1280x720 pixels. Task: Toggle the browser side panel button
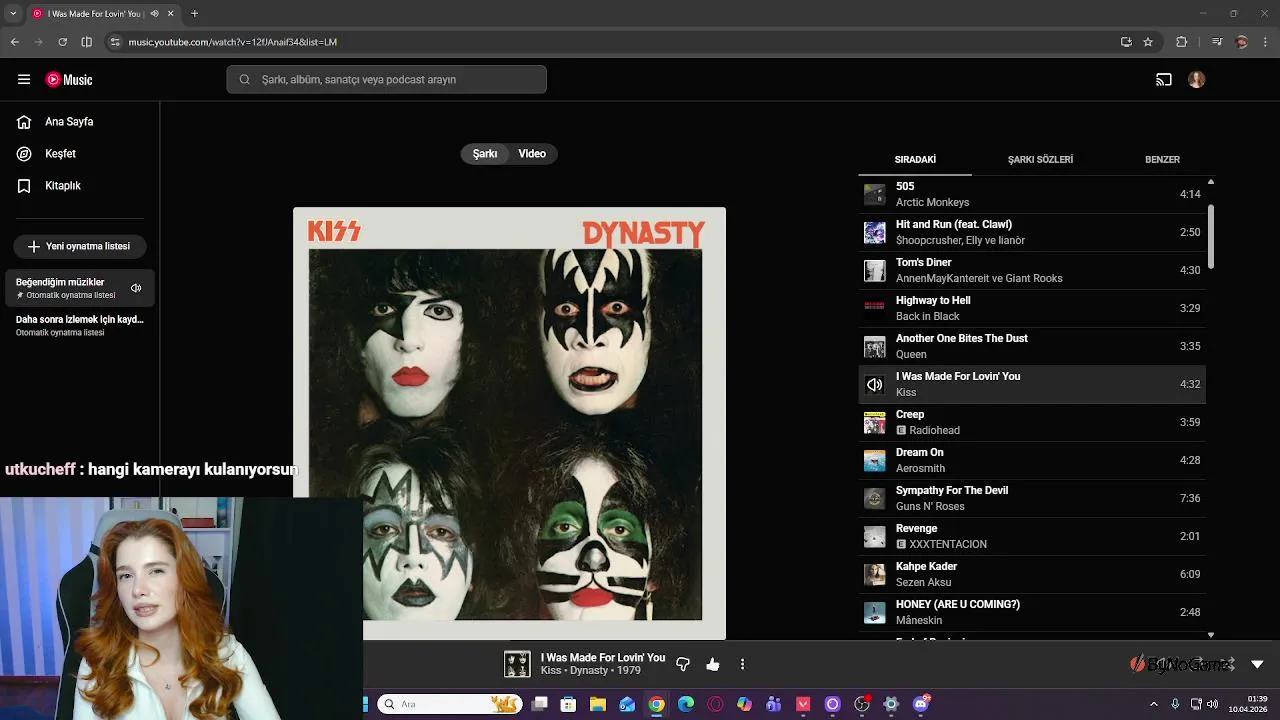(x=86, y=42)
